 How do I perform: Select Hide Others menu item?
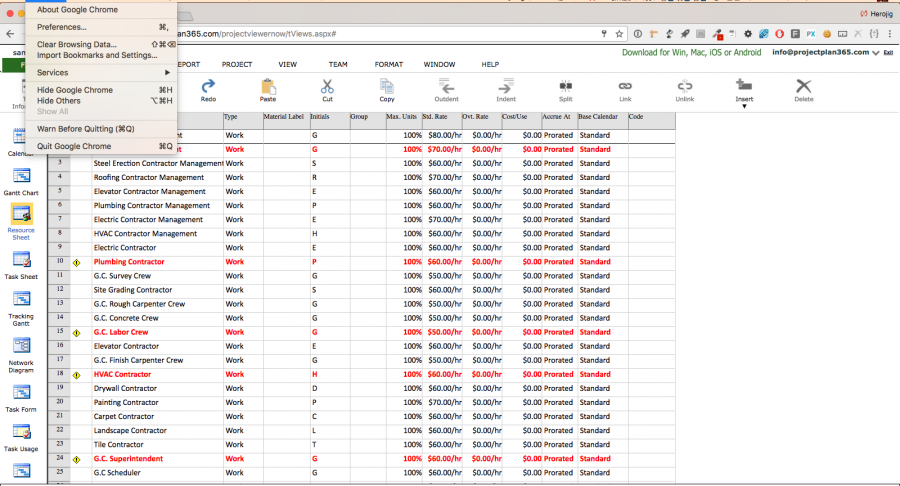click(x=101, y=100)
